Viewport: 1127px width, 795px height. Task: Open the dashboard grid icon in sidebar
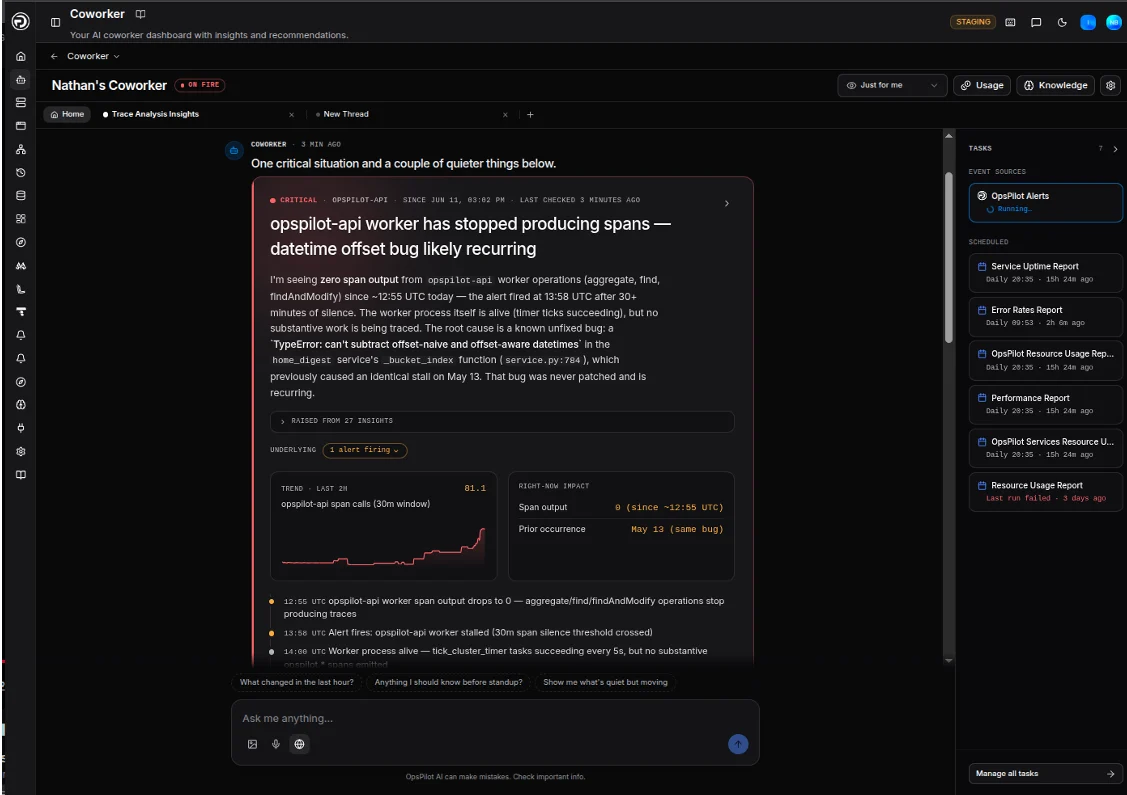pyautogui.click(x=21, y=219)
